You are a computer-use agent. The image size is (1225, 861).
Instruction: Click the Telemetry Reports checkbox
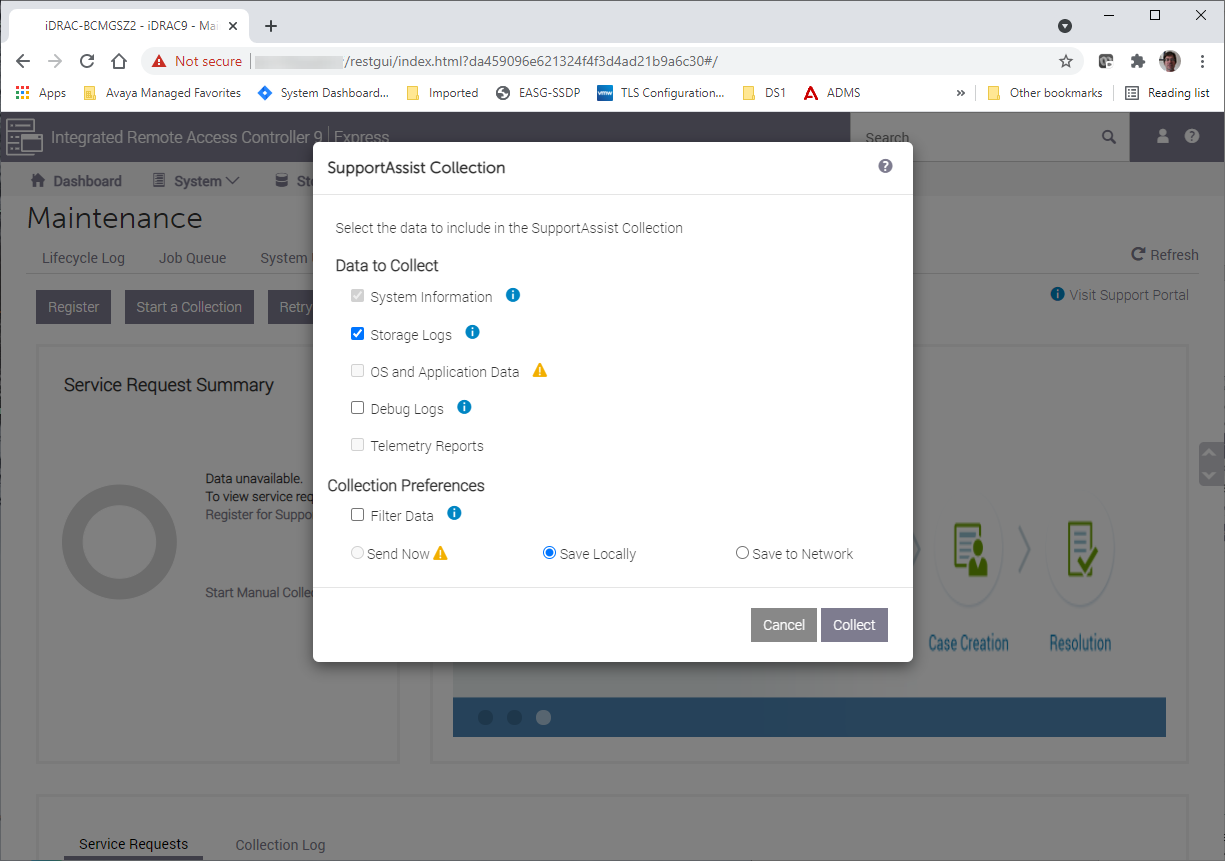357,445
